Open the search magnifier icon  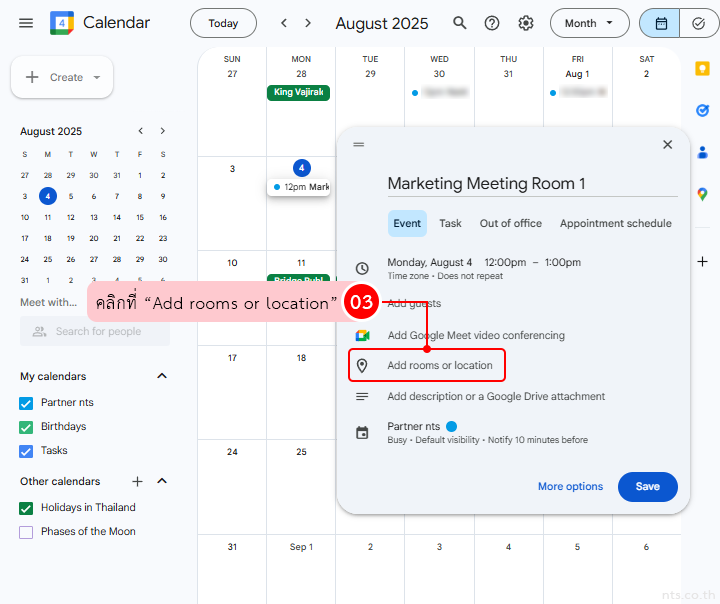460,23
